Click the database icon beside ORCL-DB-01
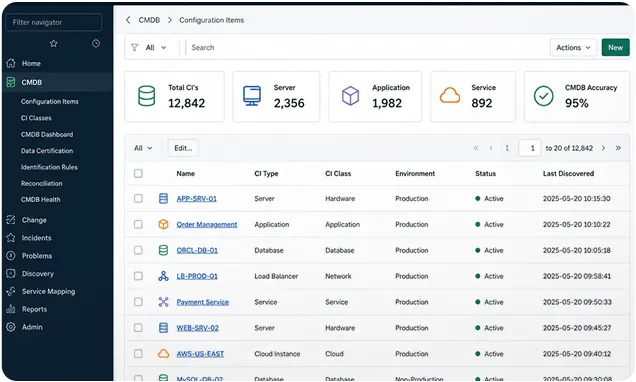Image resolution: width=636 pixels, height=382 pixels. (x=163, y=250)
